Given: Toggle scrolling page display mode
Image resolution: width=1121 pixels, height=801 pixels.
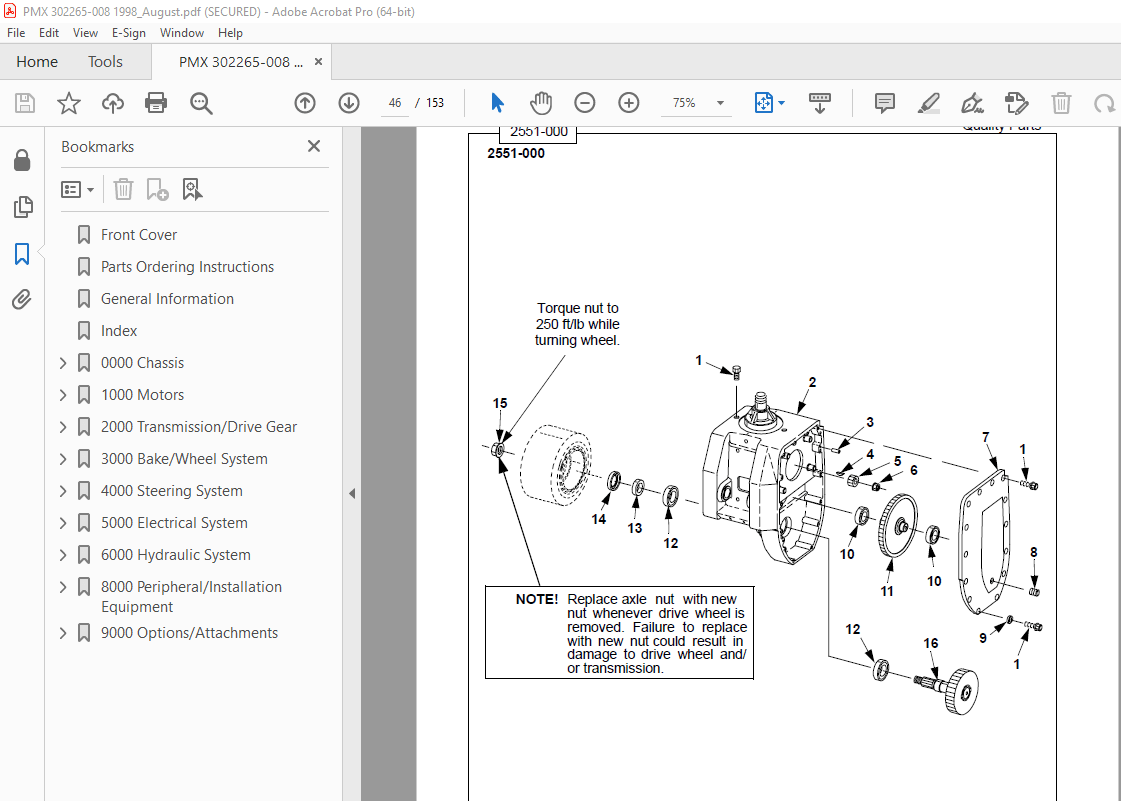Looking at the screenshot, I should [820, 102].
